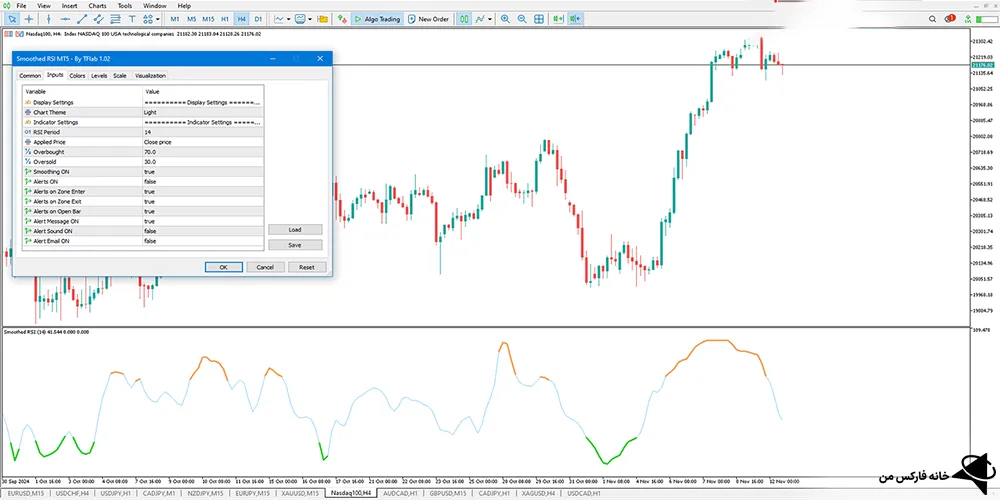The image size is (1000, 500).
Task: Edit Oversold value 30.0
Action: point(203,162)
